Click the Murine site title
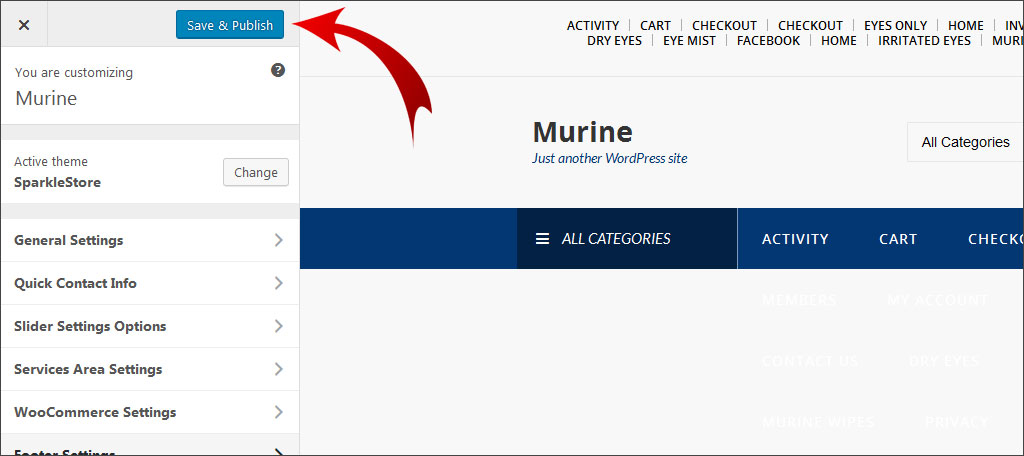Screen dimensions: 1024x456 coord(582,132)
